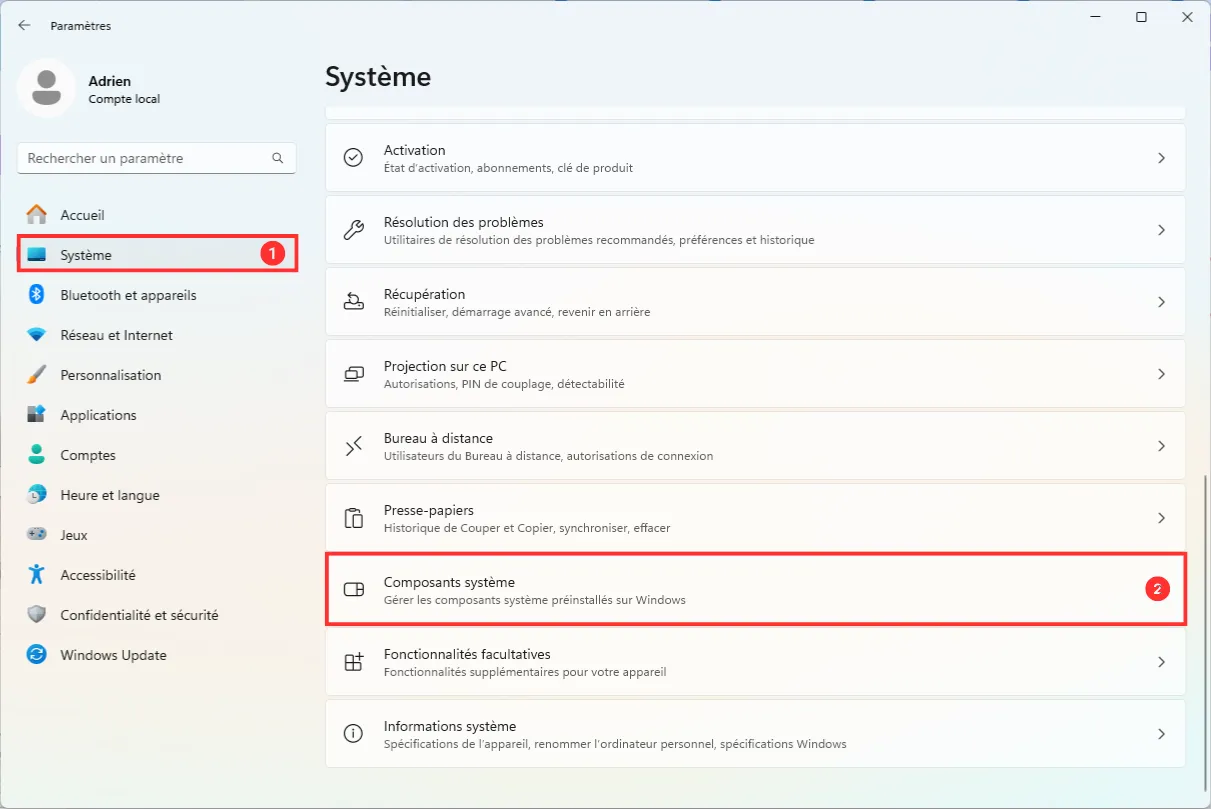
Task: Click the Compte local label
Action: [124, 99]
